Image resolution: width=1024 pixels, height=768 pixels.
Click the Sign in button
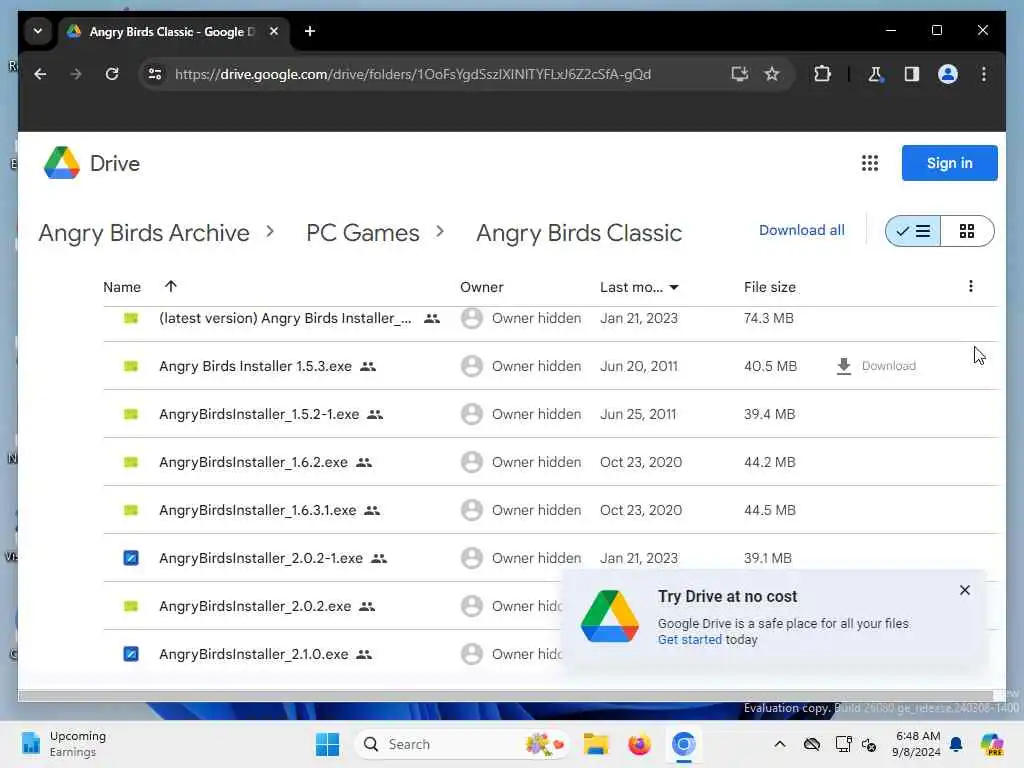coord(949,163)
